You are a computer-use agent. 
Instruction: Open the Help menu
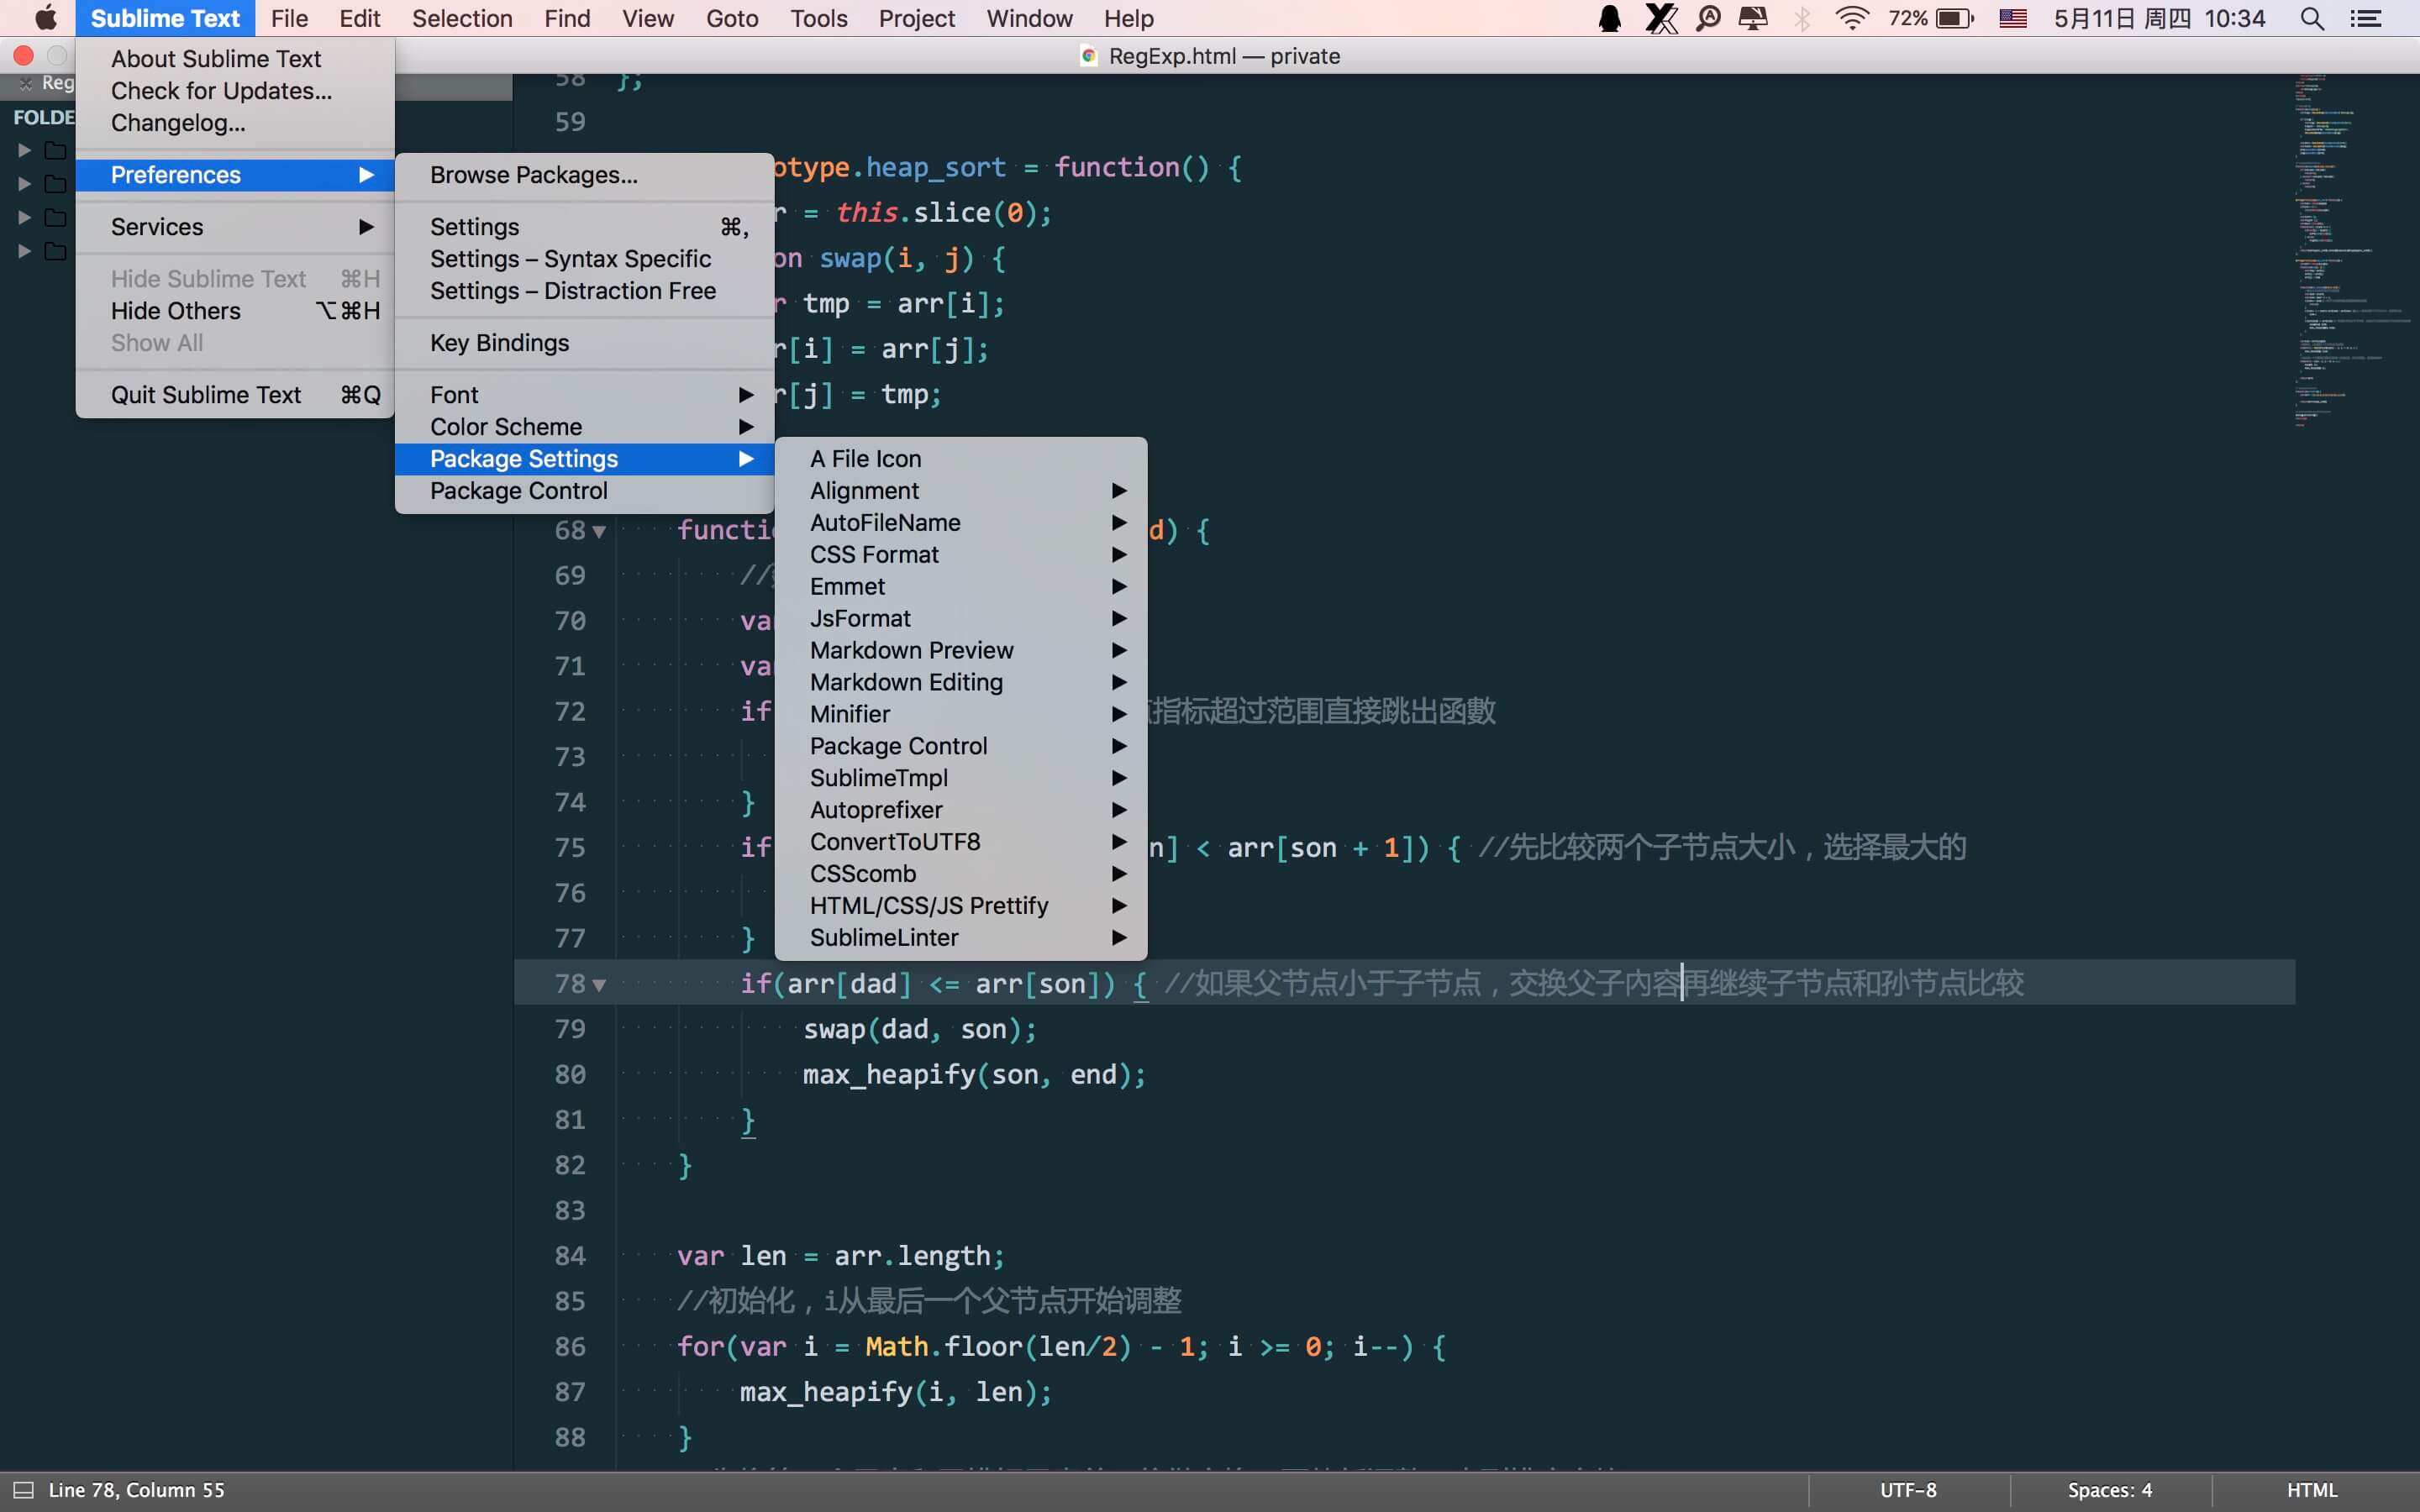pyautogui.click(x=1129, y=18)
